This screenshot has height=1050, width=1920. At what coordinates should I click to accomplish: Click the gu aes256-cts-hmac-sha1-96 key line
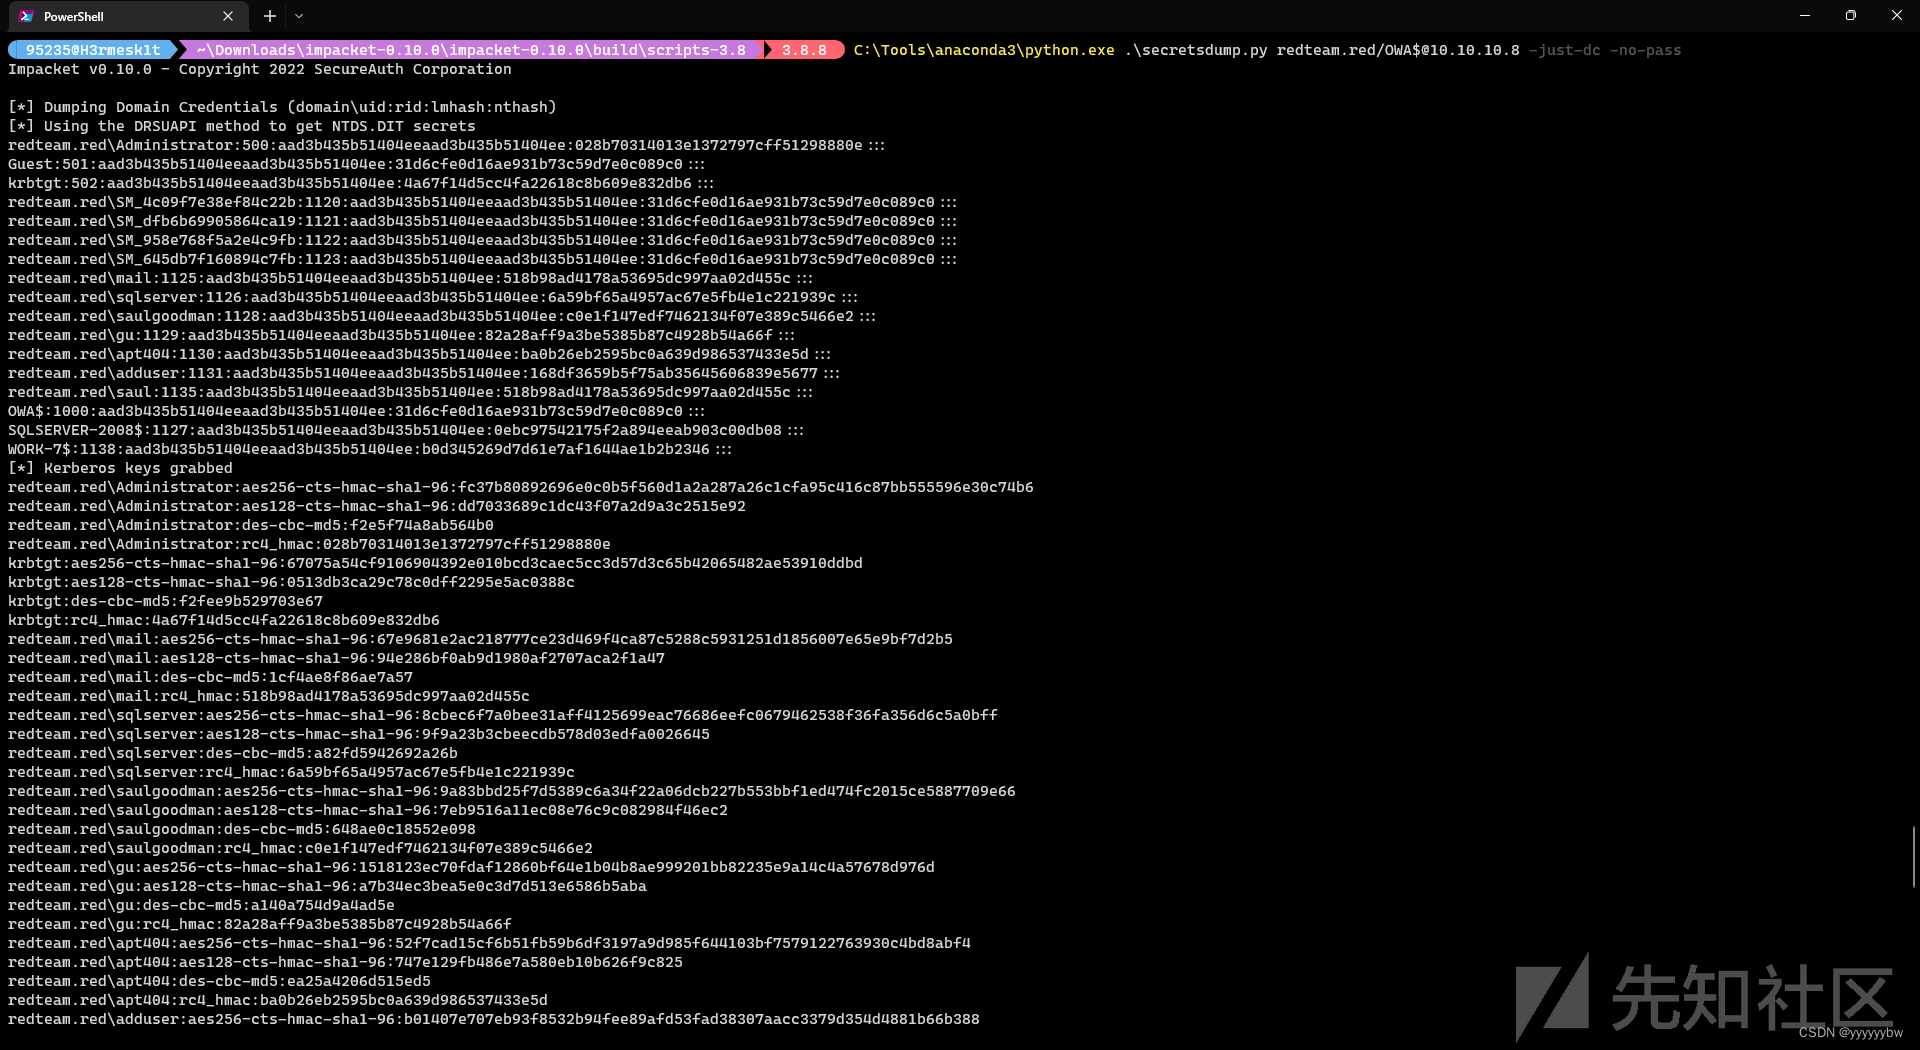point(471,867)
